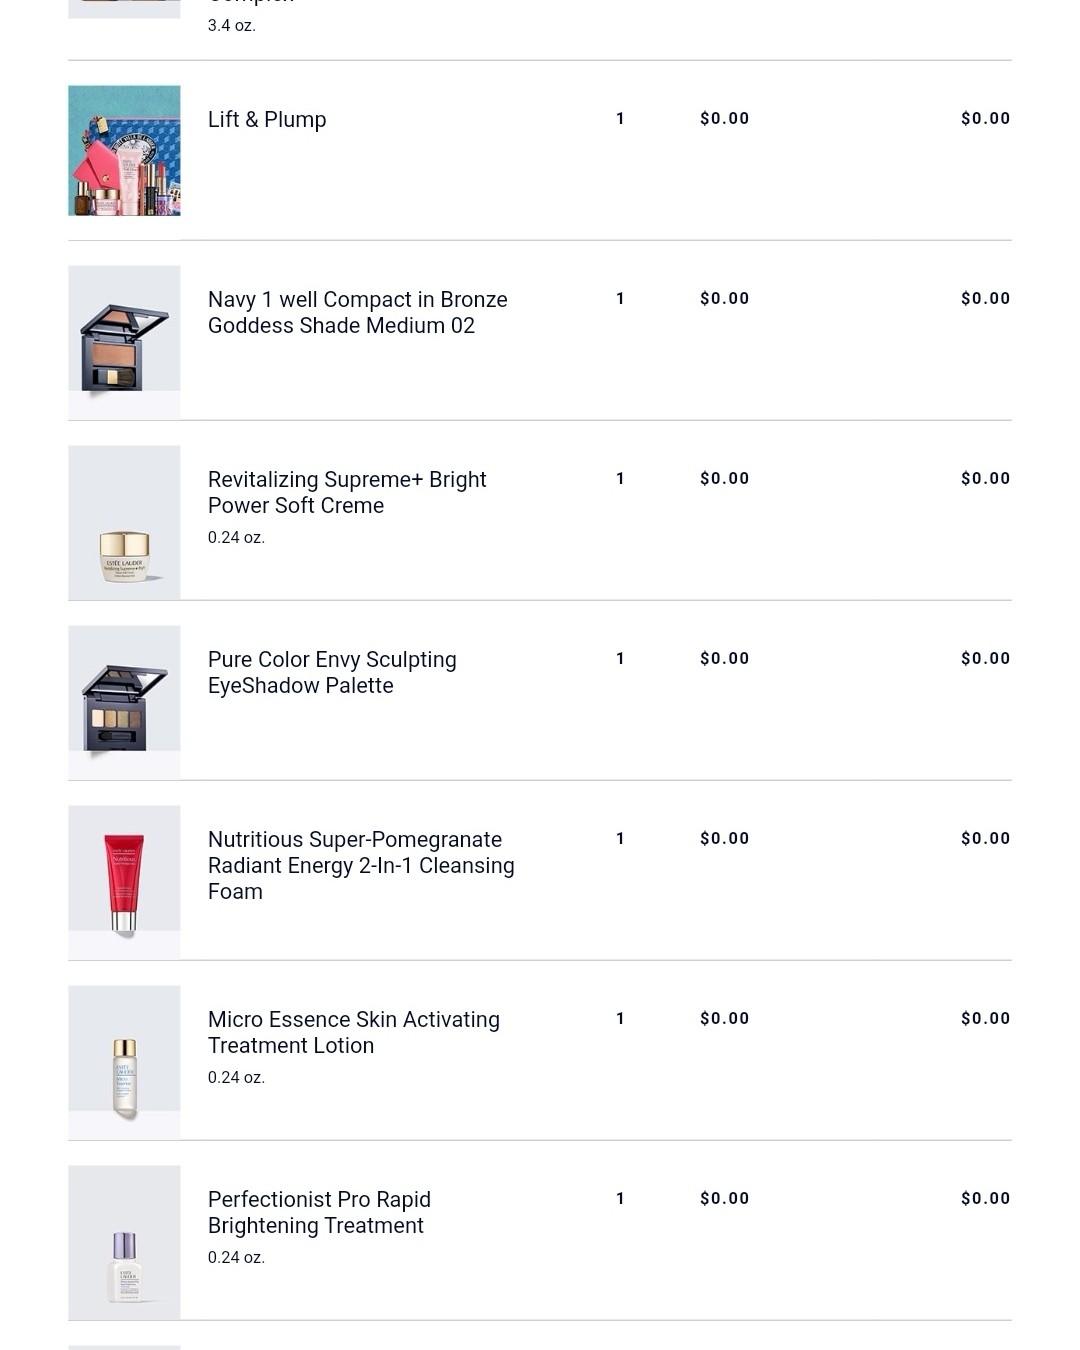Open Perfectionist Pro Rapid Brightening Treatment title

pyautogui.click(x=319, y=1213)
